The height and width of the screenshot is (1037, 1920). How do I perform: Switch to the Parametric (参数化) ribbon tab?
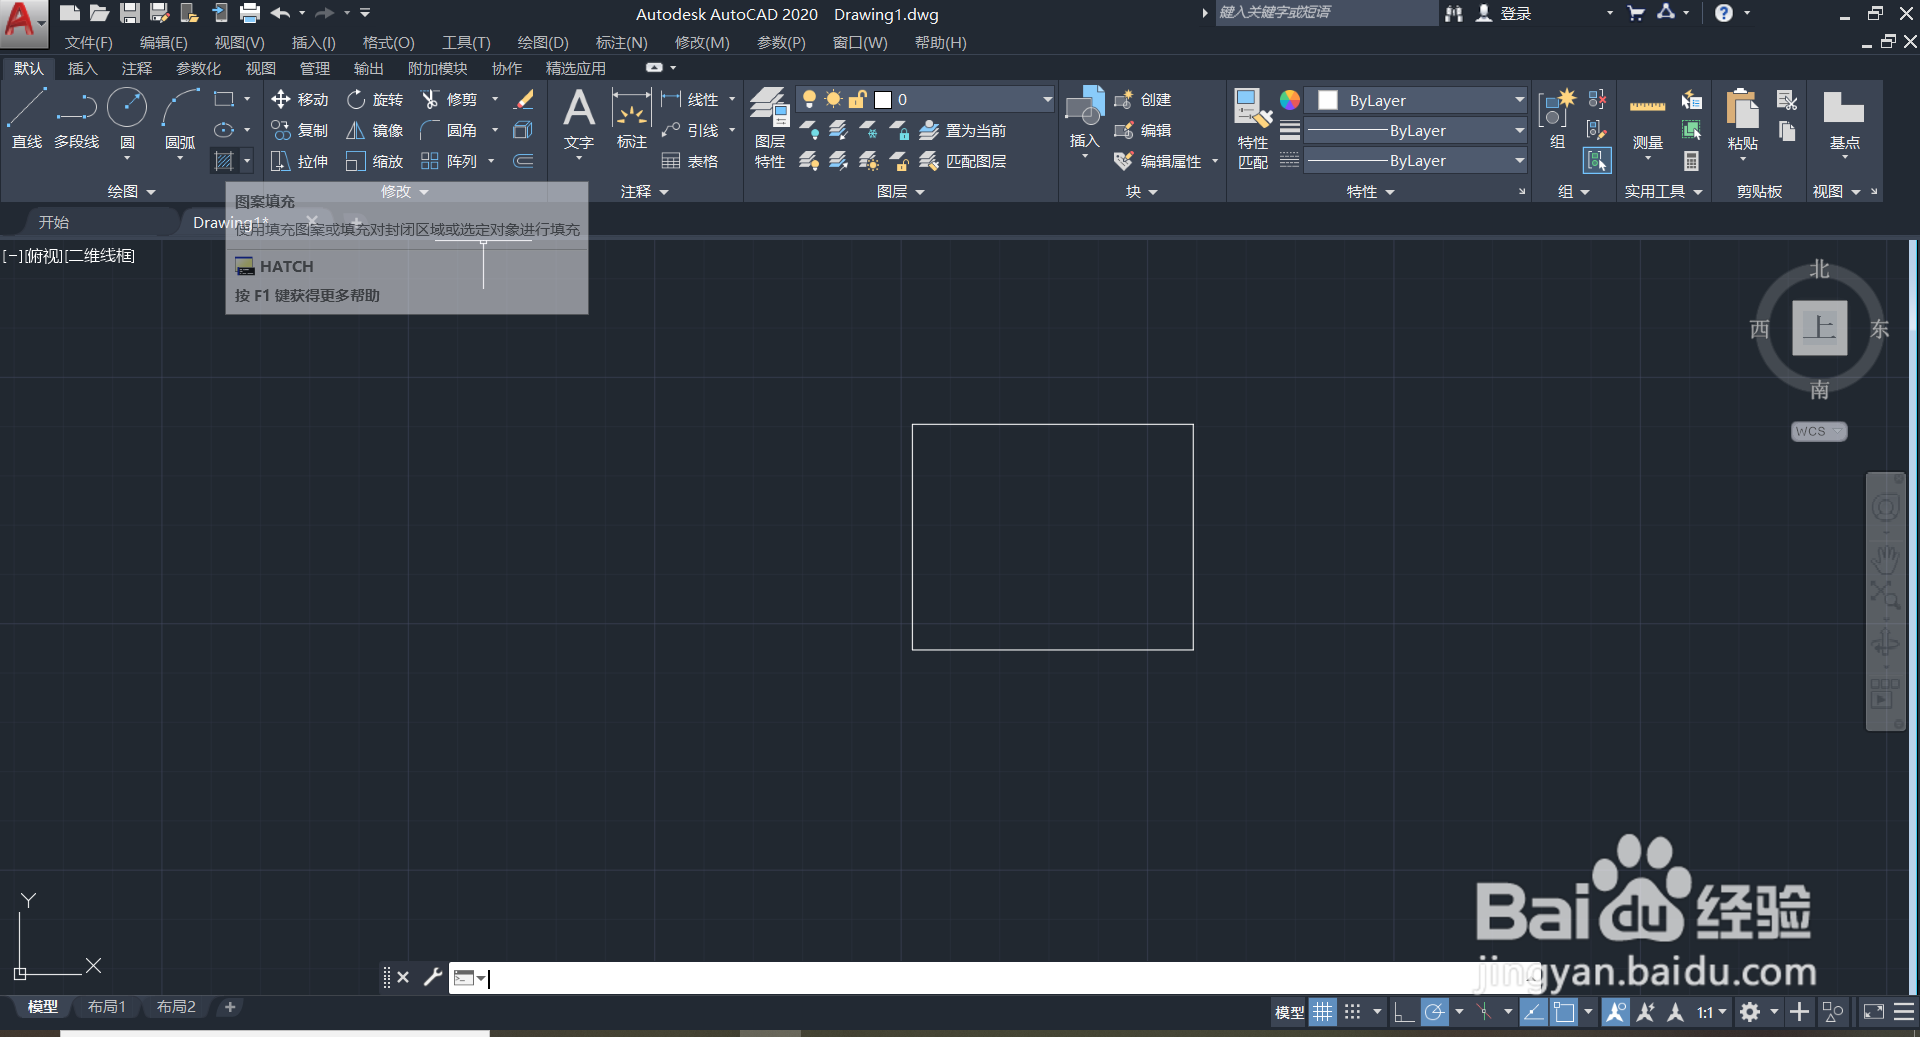pyautogui.click(x=198, y=68)
